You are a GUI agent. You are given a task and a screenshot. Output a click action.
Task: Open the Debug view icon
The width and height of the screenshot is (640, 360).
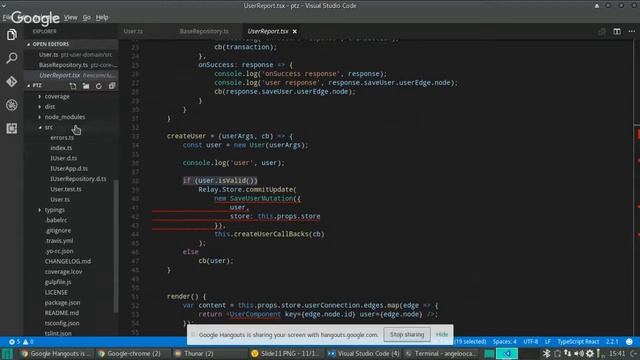coord(11,105)
